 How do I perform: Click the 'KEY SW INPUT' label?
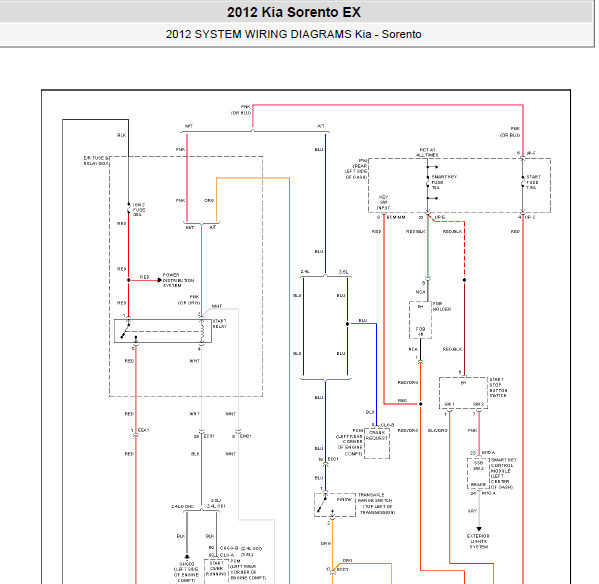[383, 202]
